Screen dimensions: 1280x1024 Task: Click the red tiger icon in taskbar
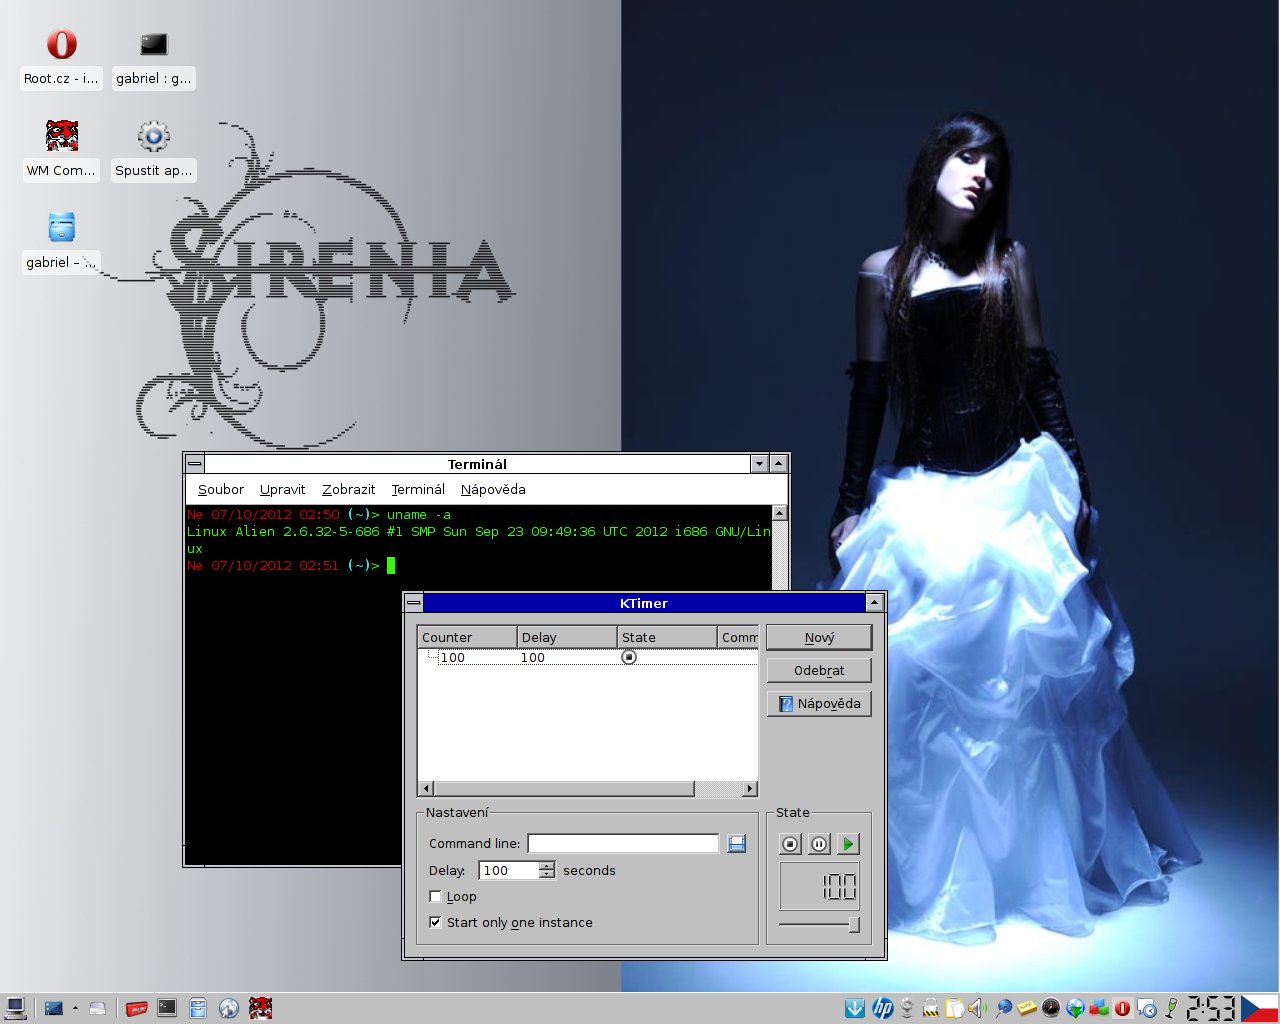(260, 1008)
